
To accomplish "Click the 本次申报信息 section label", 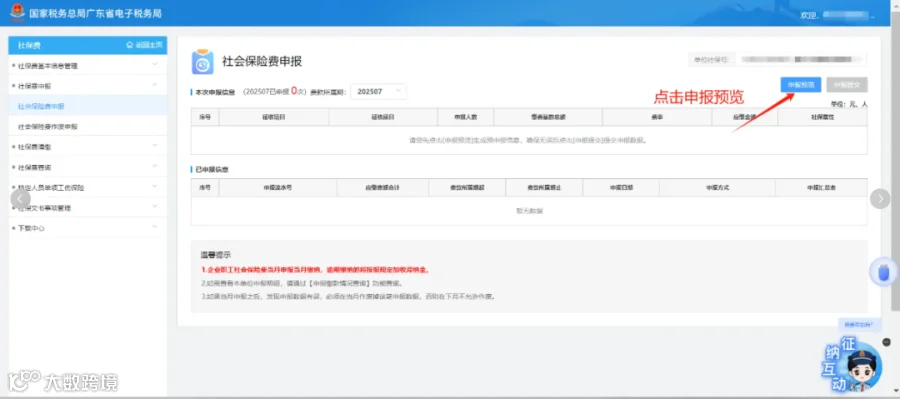I will coord(215,92).
